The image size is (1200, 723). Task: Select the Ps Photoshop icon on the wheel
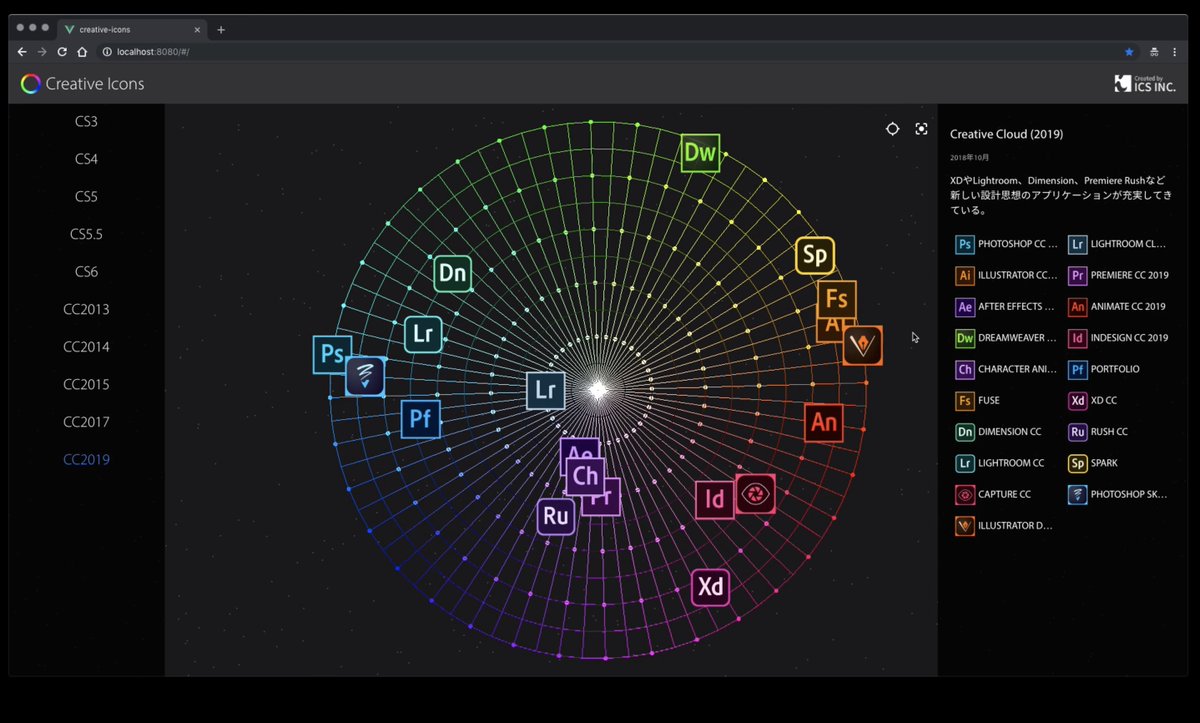[x=331, y=353]
